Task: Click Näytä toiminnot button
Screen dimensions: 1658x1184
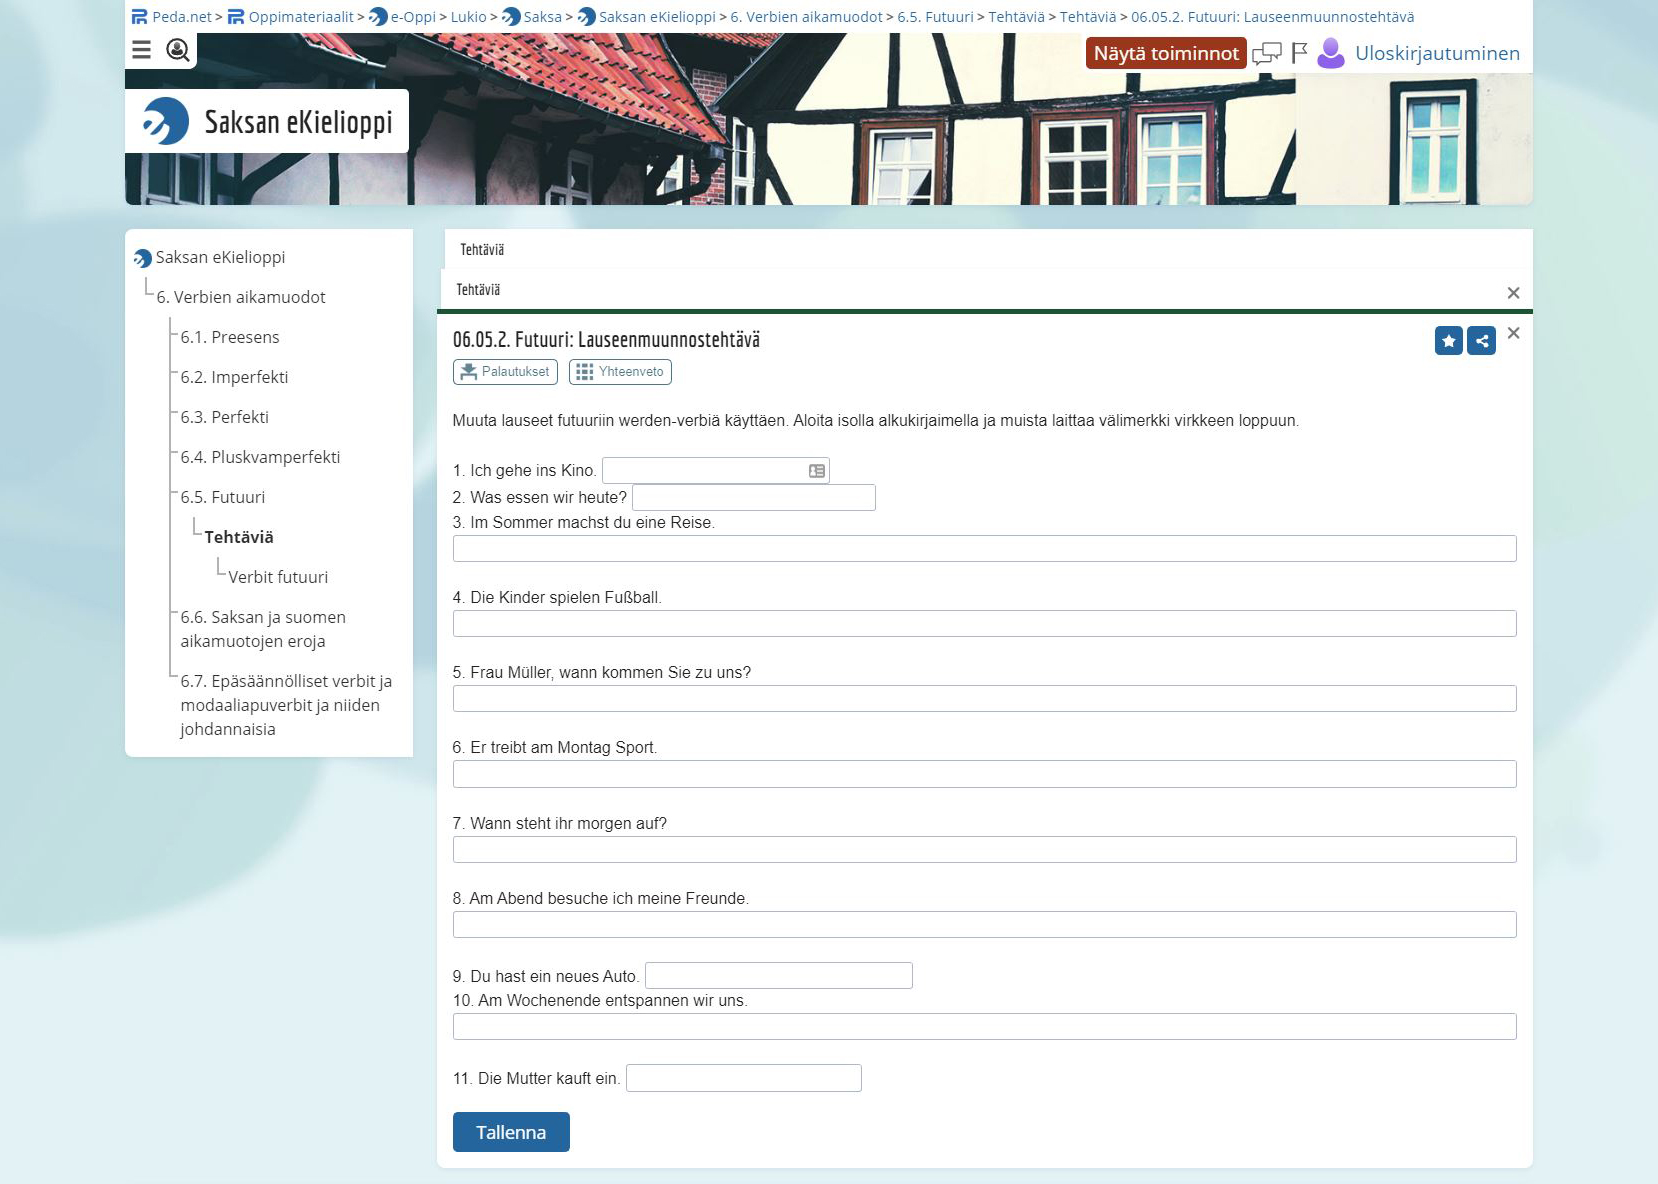Action: click(x=1165, y=54)
